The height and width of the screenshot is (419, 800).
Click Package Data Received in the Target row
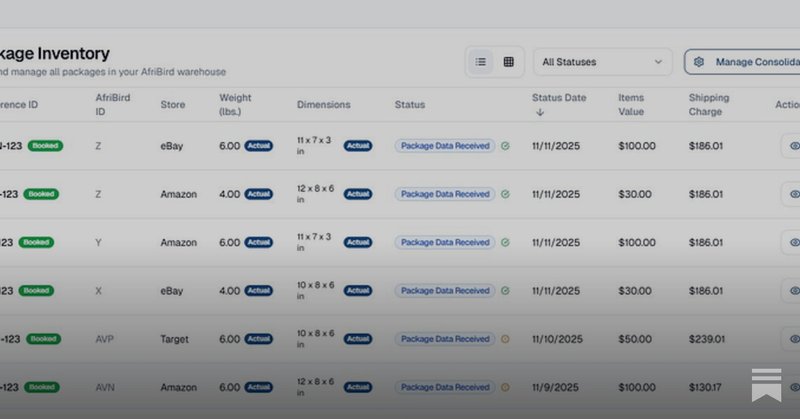pos(445,339)
